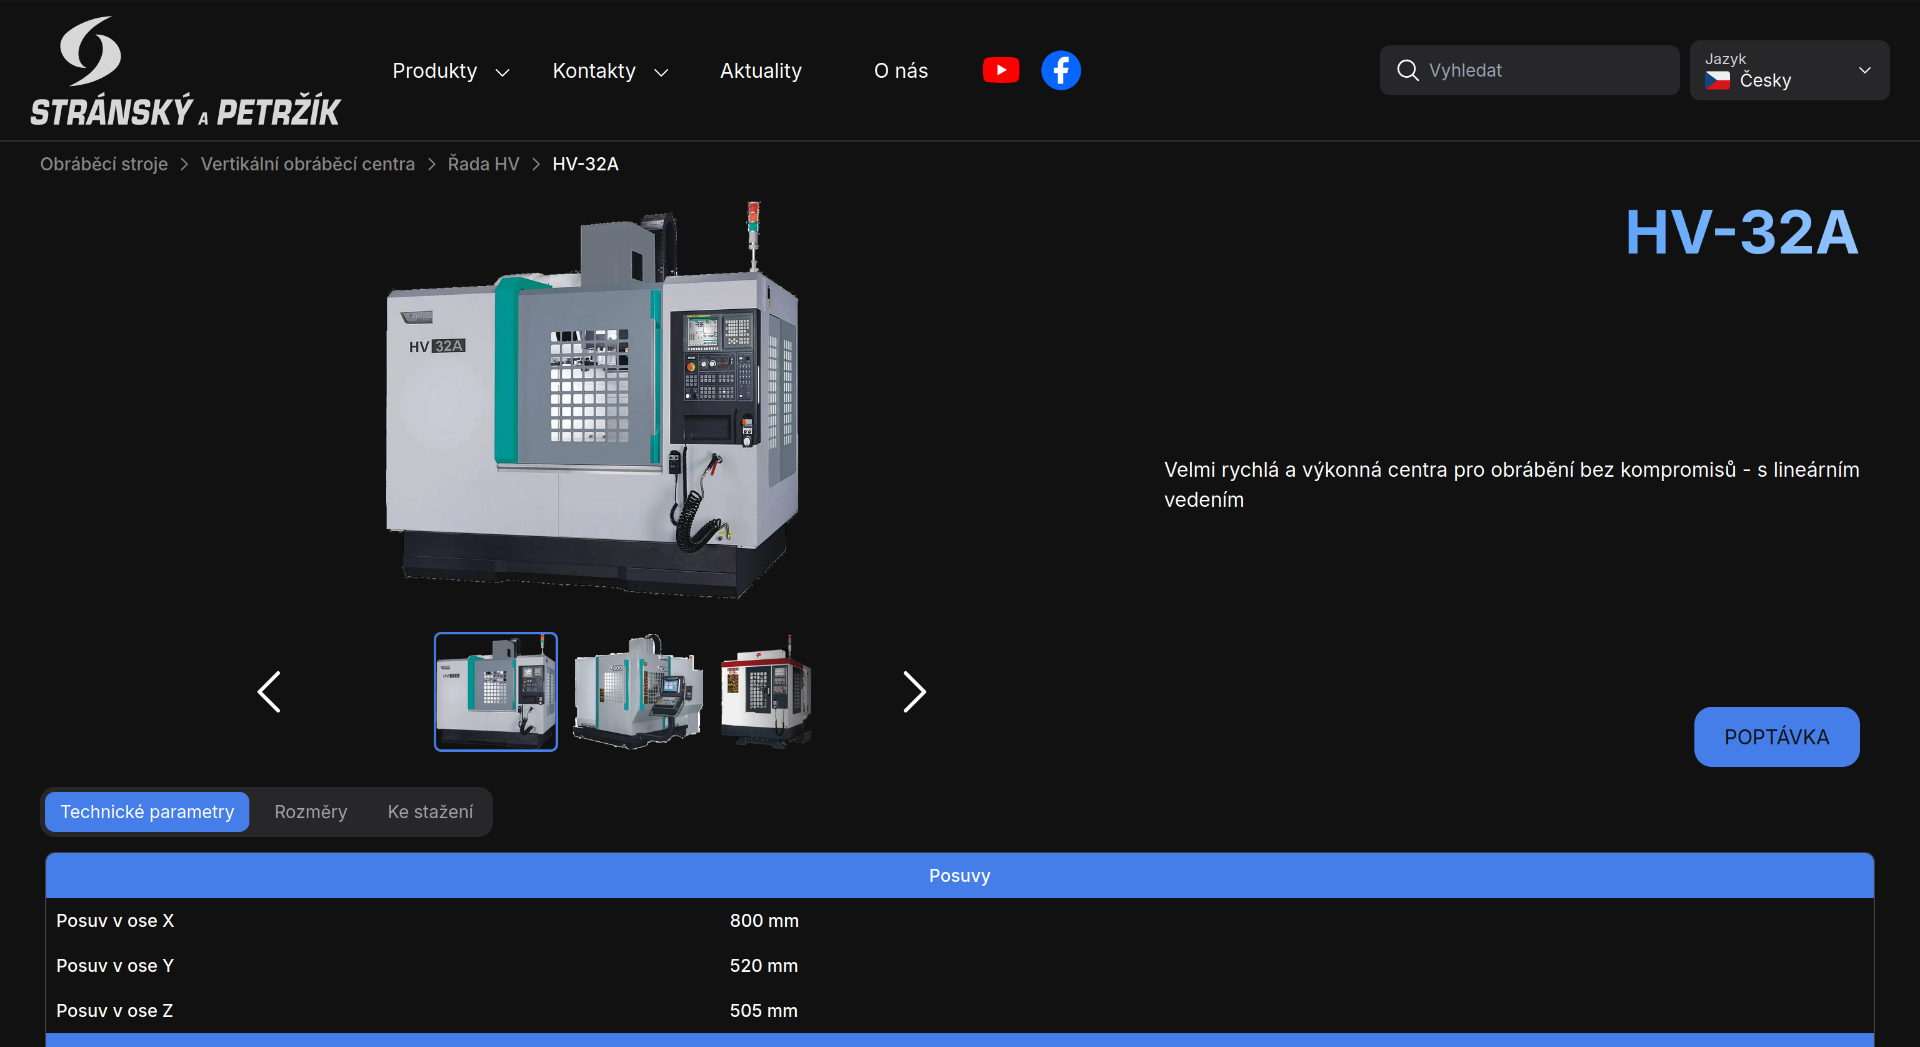The image size is (1920, 1047).
Task: Open the company YouTube channel
Action: pyautogui.click(x=1001, y=70)
